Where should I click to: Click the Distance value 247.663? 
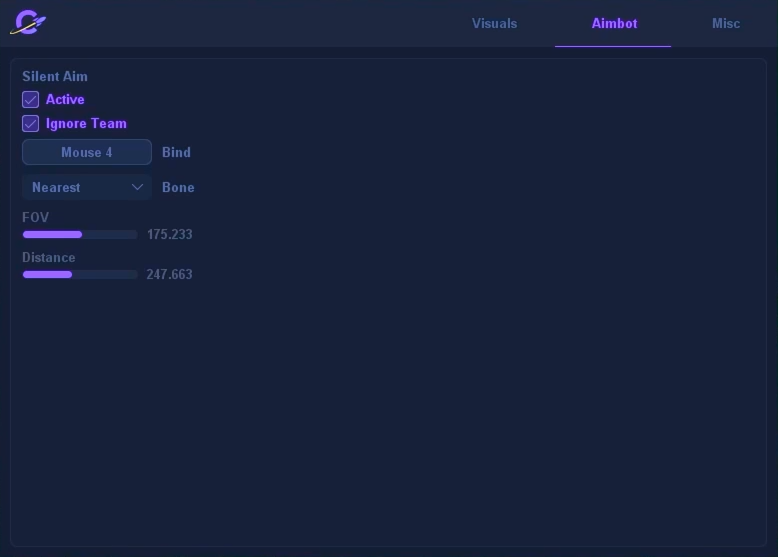click(169, 275)
